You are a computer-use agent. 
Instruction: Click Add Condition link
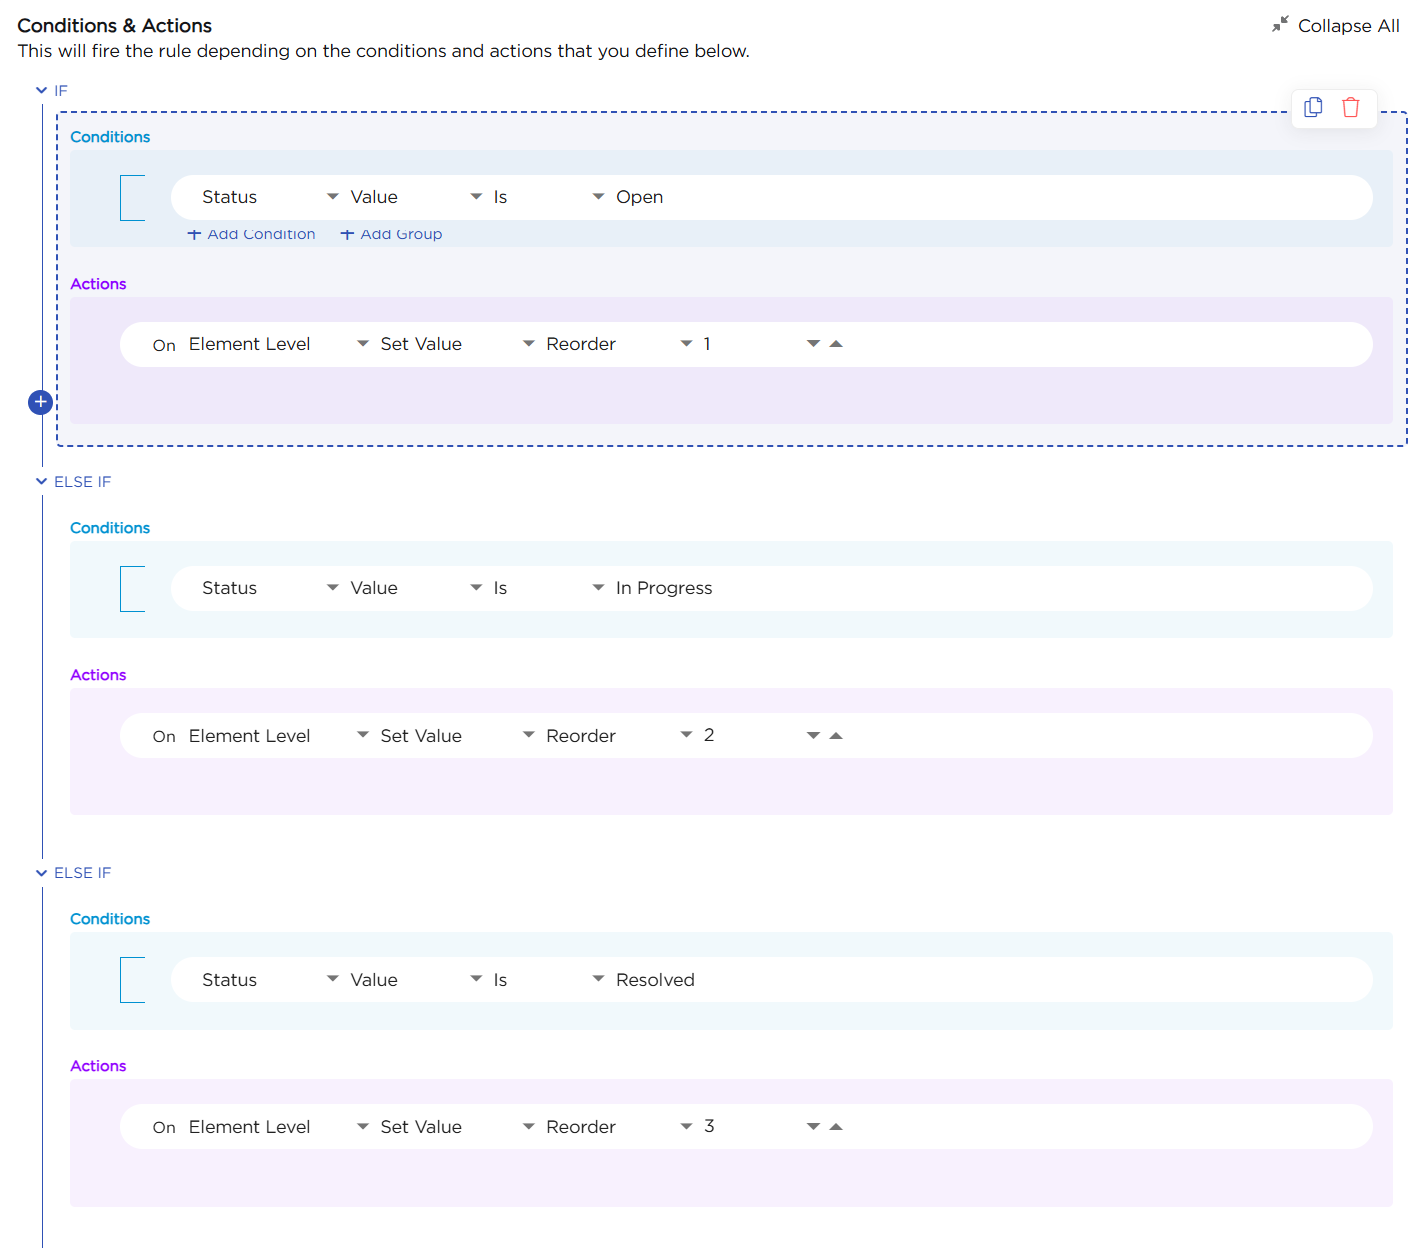point(252,234)
